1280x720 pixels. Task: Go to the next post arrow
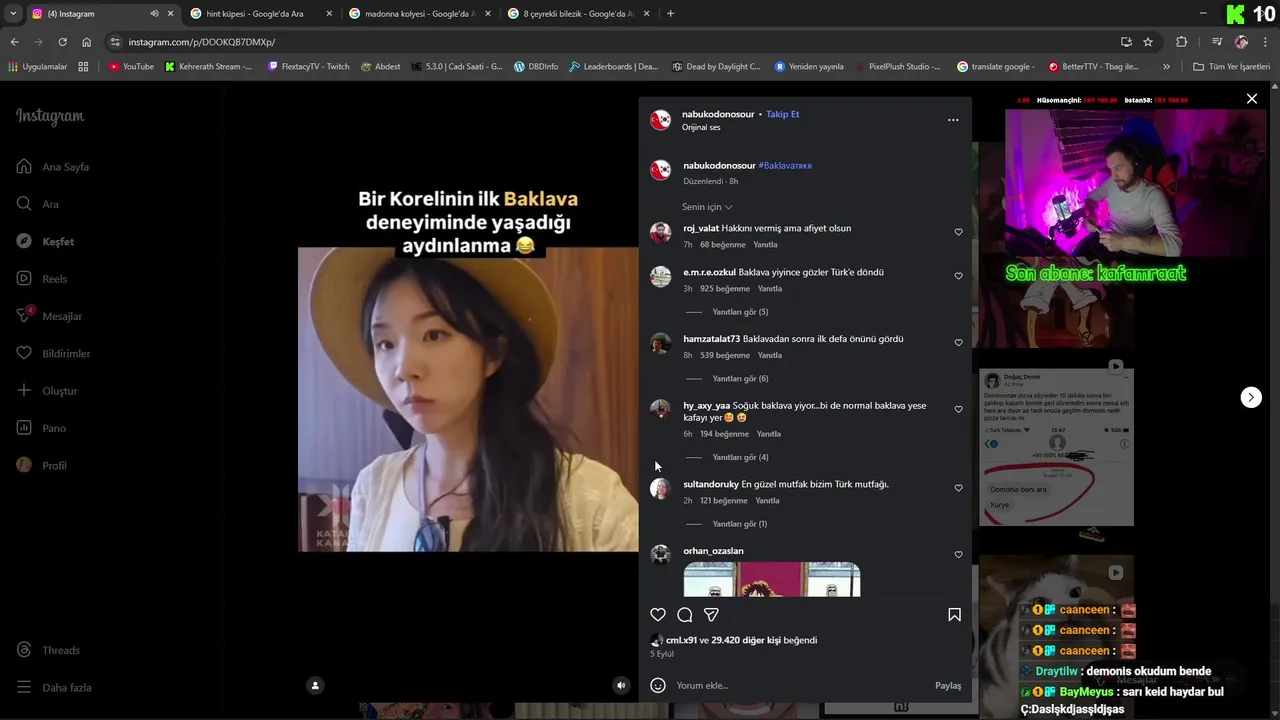tap(1251, 397)
